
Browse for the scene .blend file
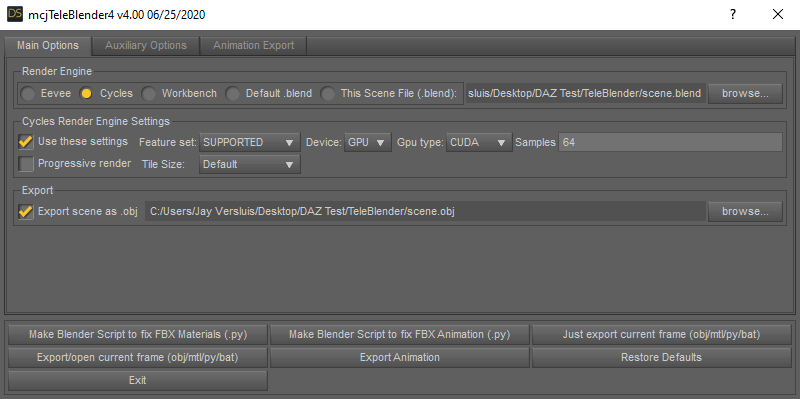[745, 93]
